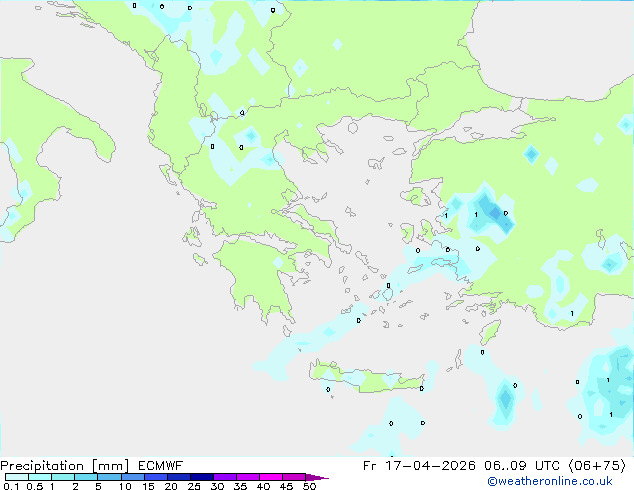Select the 5–10 mm legend color swatch
The image size is (634, 490).
[109, 477]
